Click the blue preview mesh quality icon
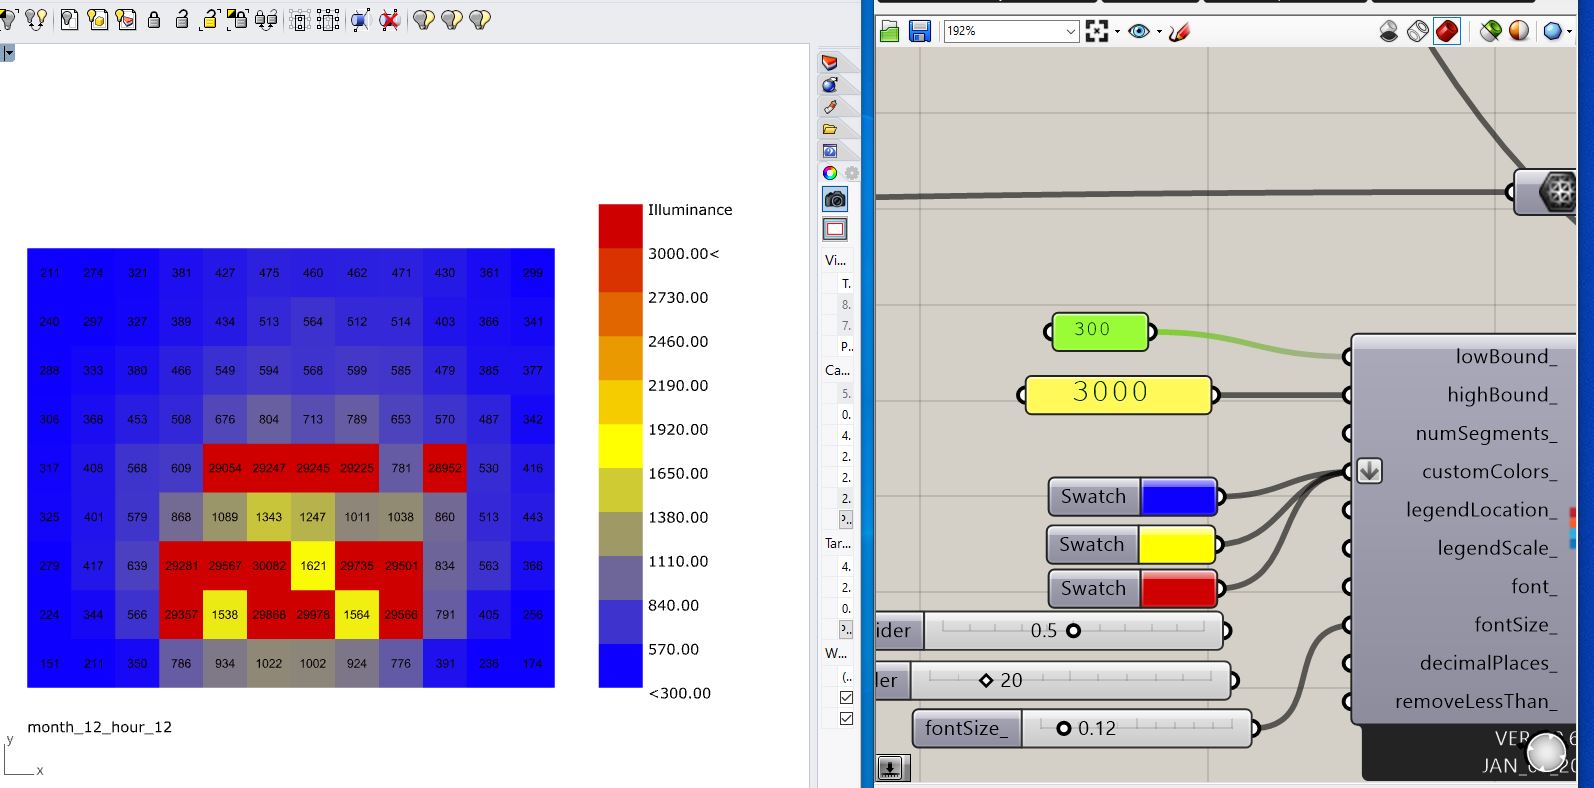1594x788 pixels. point(1552,32)
